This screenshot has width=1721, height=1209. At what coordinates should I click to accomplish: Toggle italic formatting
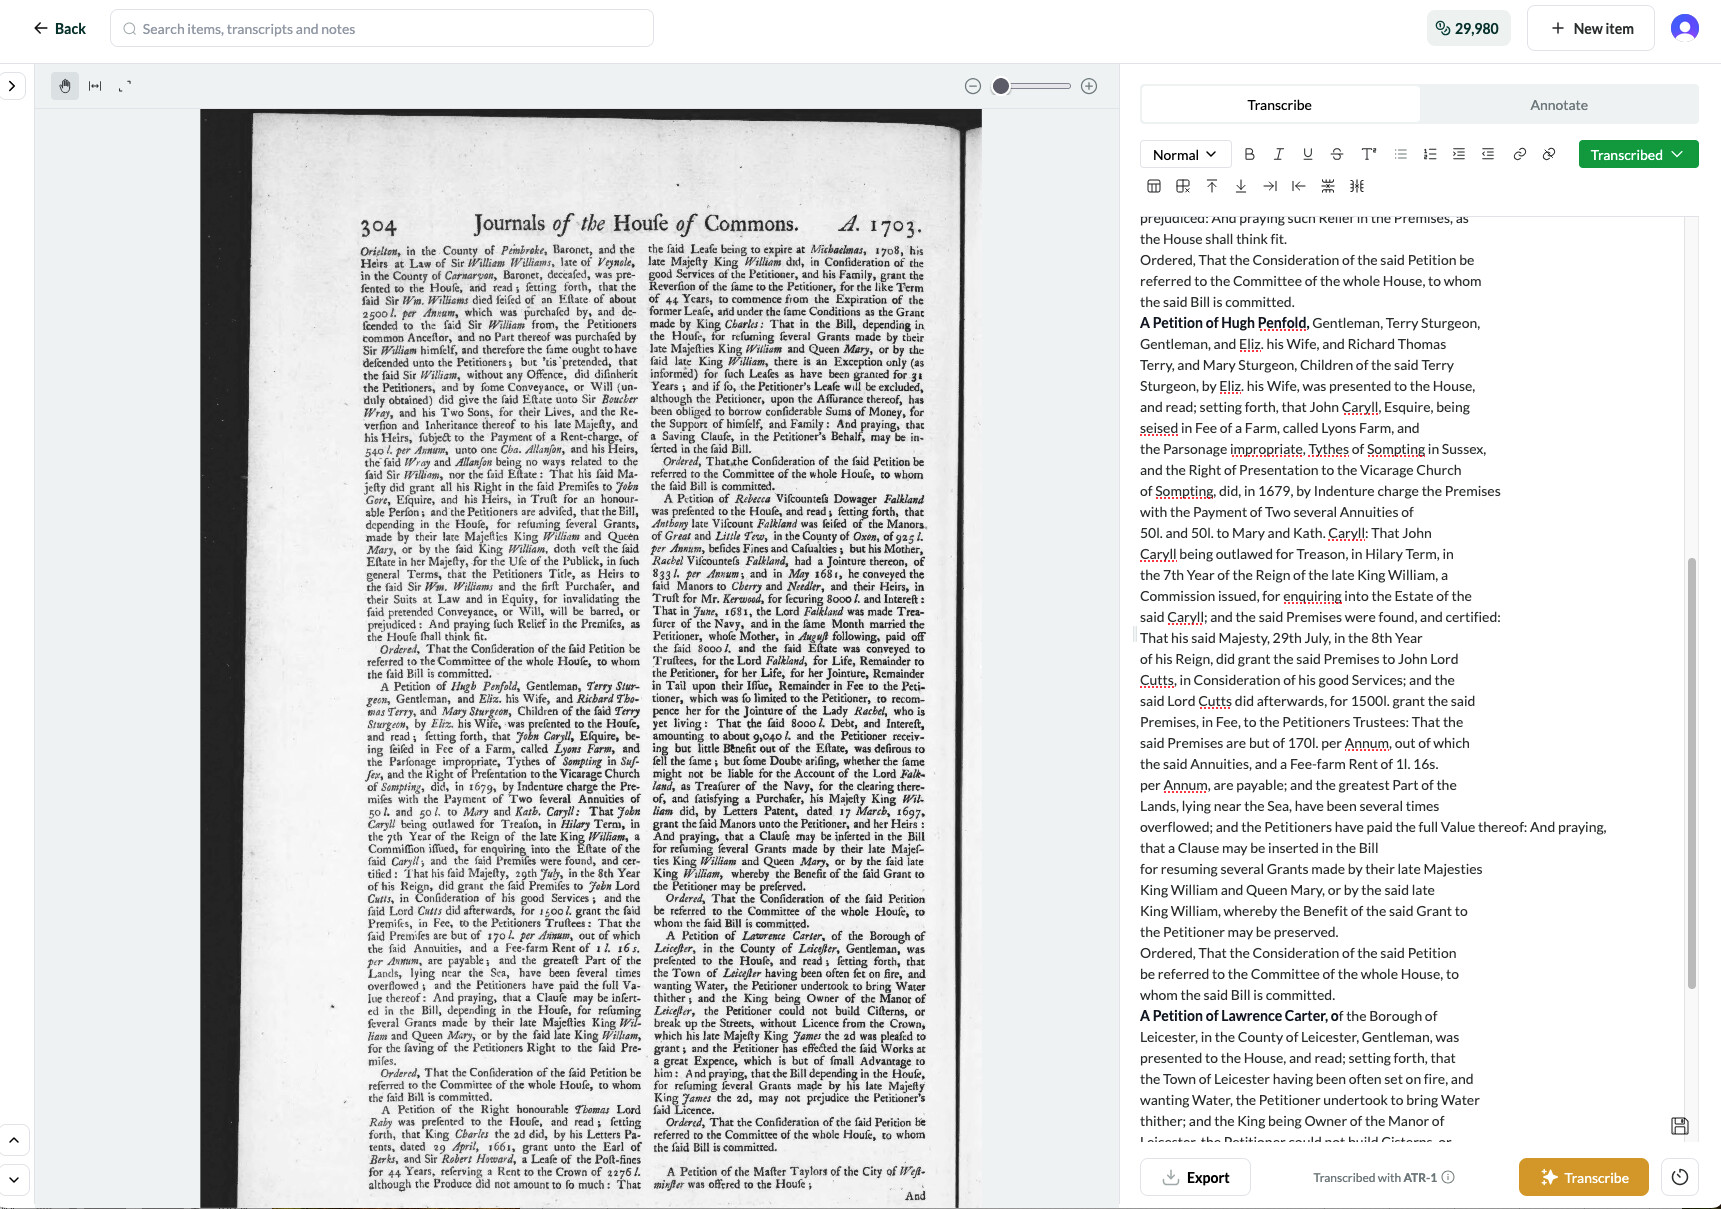pyautogui.click(x=1278, y=154)
